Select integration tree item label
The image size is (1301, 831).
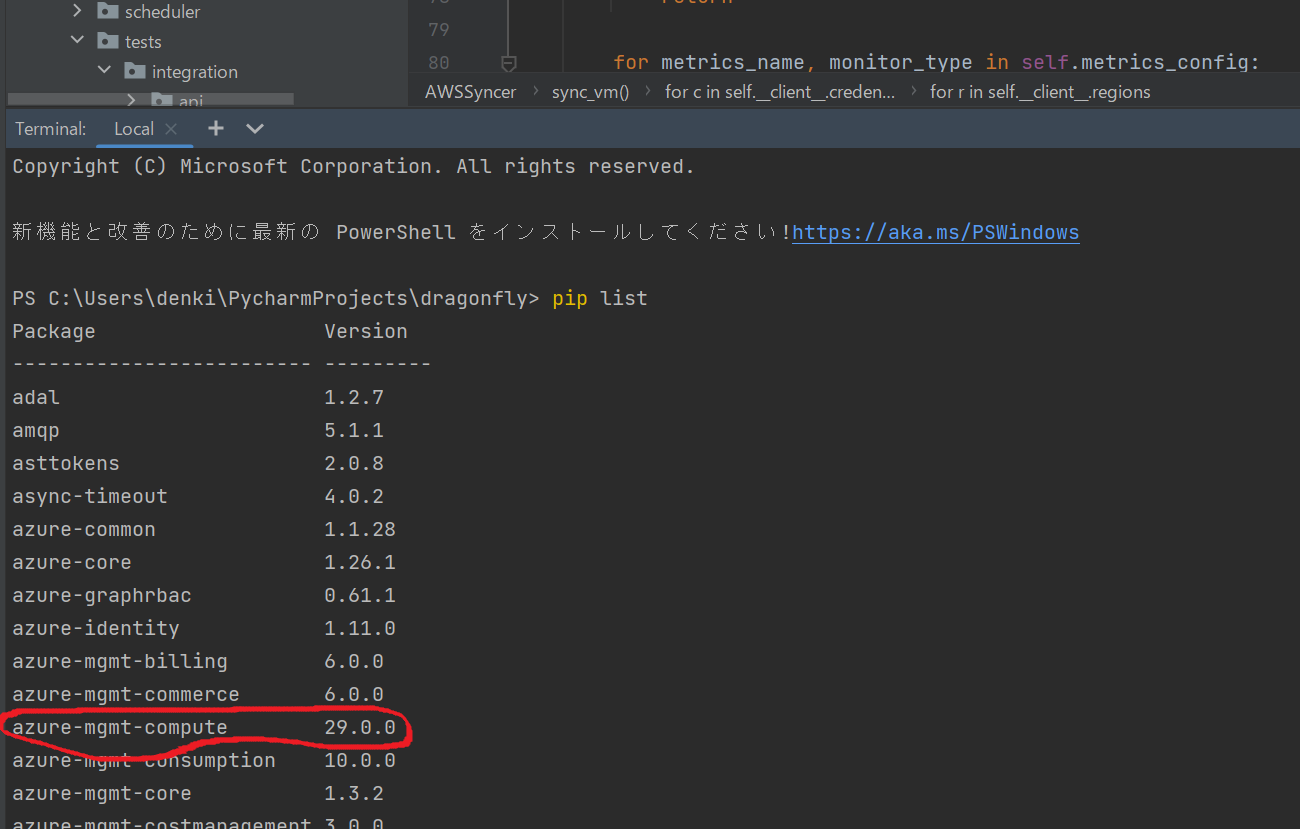195,72
